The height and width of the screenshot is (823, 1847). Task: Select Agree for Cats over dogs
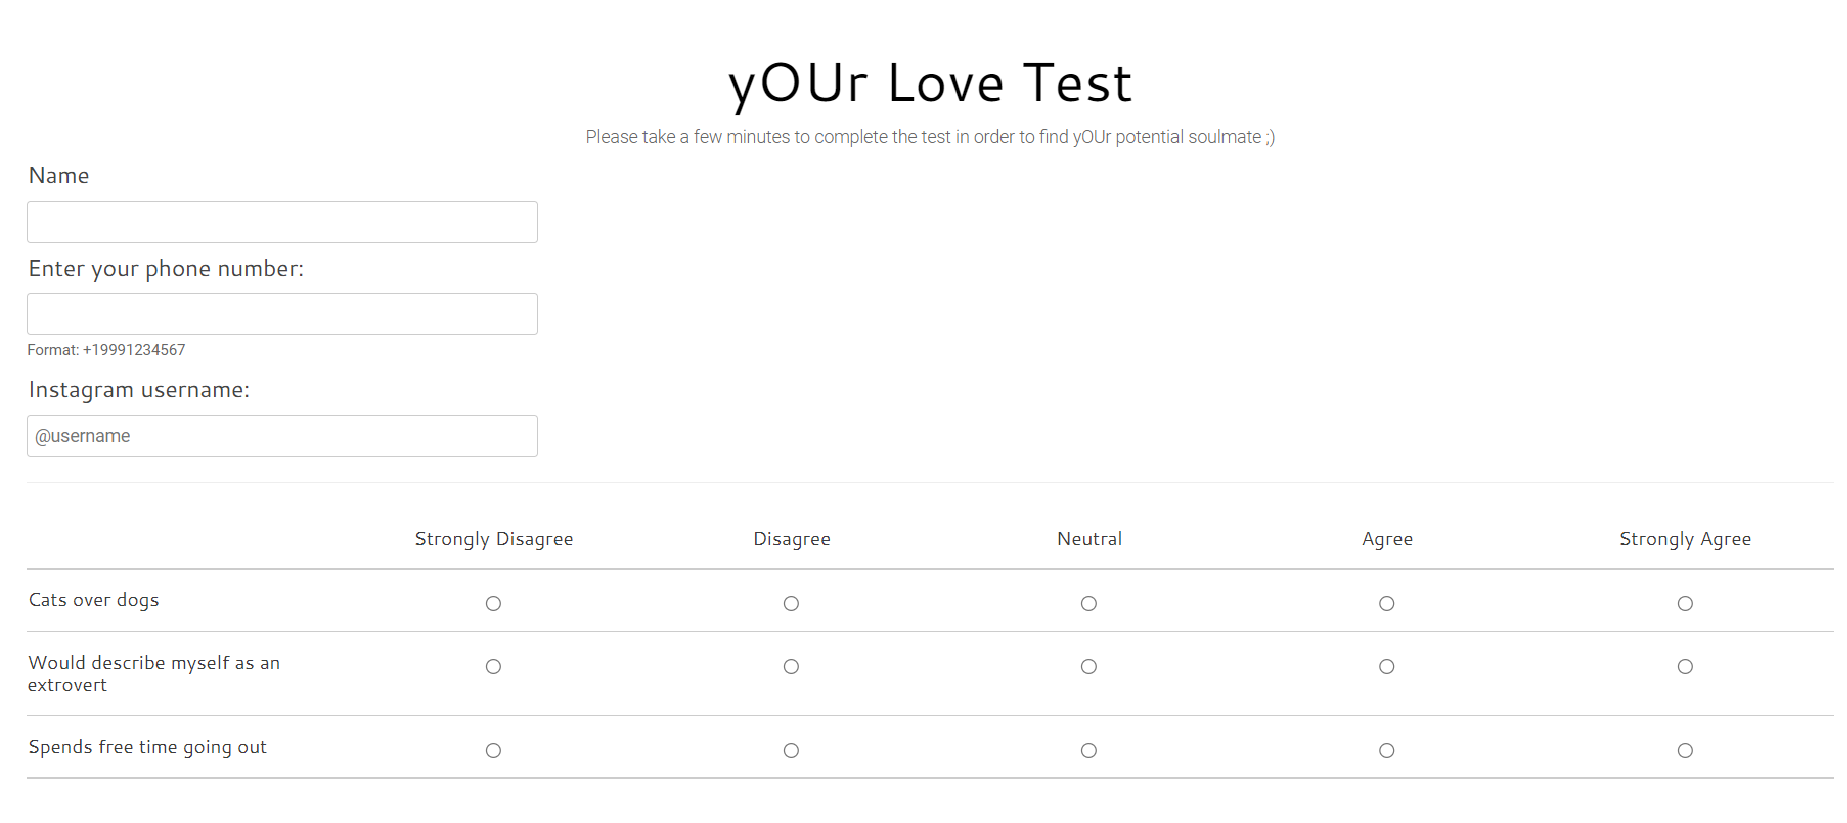1386,604
